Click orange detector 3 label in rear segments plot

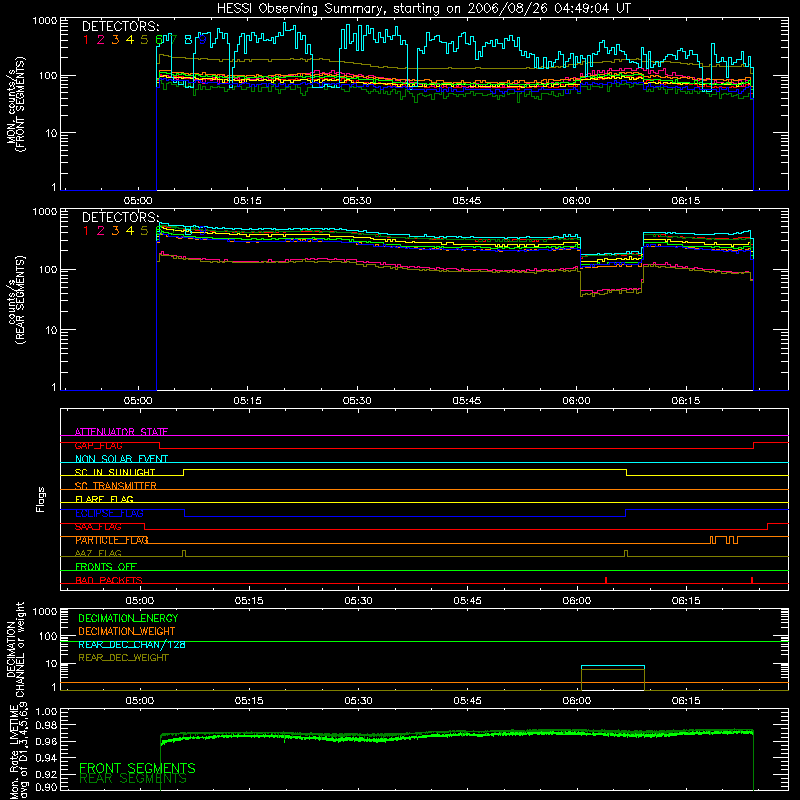115,231
